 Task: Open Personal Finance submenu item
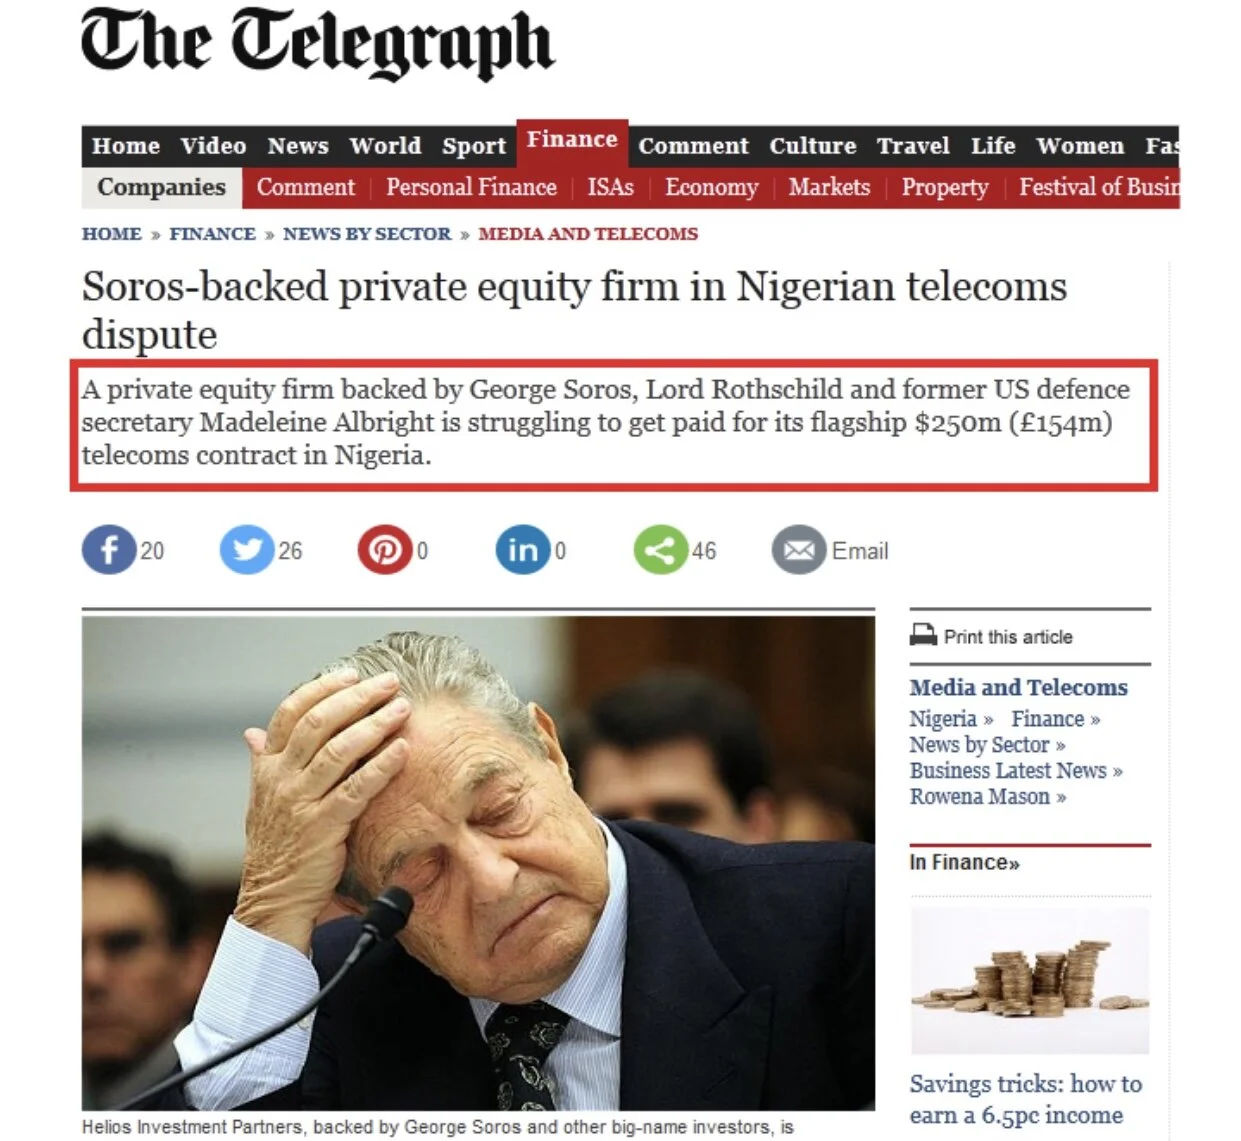471,187
